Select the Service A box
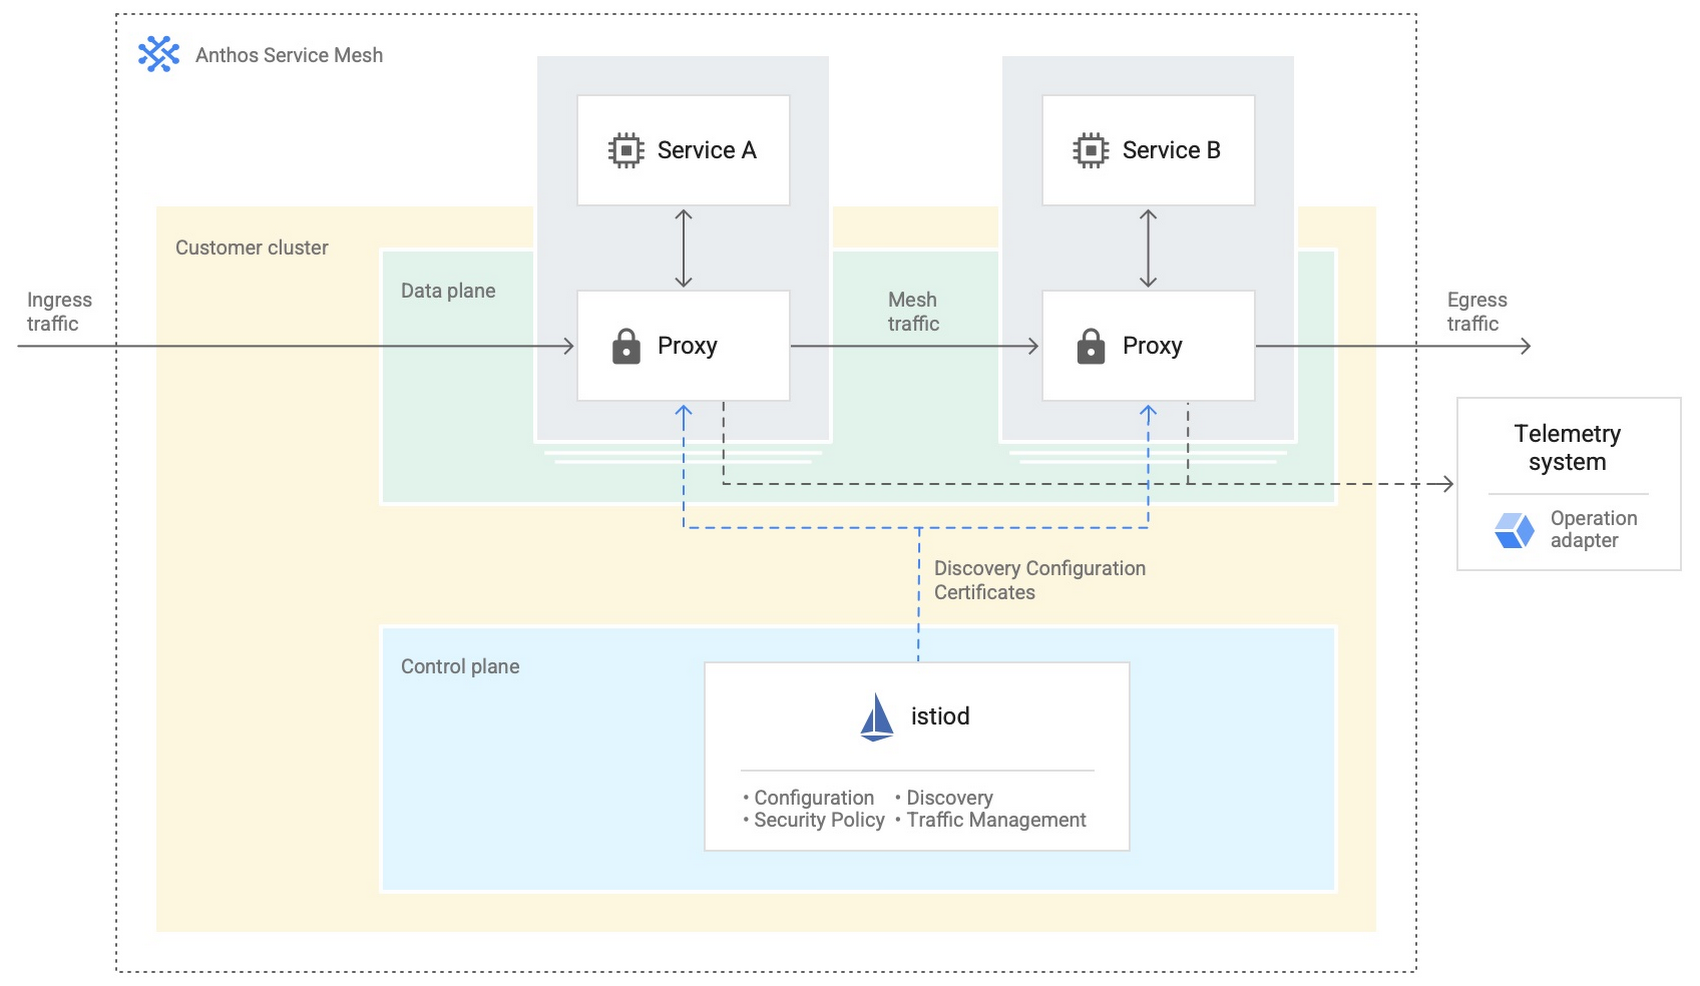 pyautogui.click(x=684, y=151)
